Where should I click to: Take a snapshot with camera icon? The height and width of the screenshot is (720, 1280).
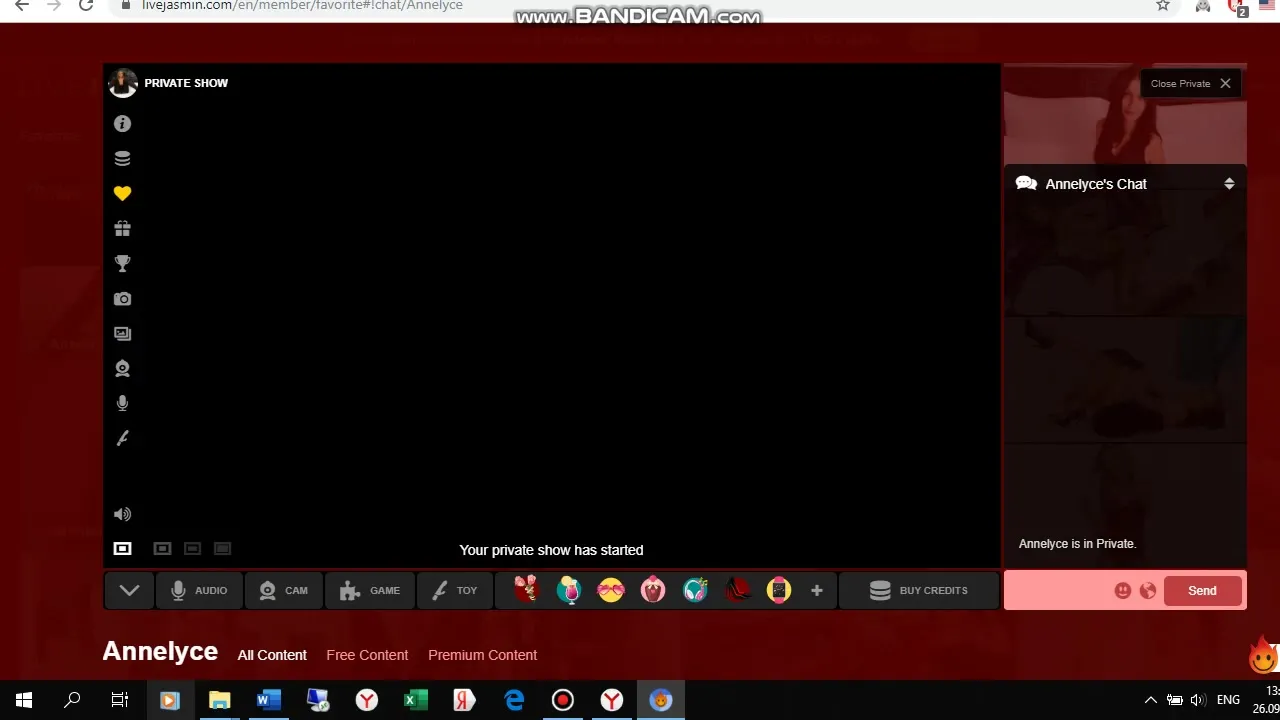coord(122,299)
